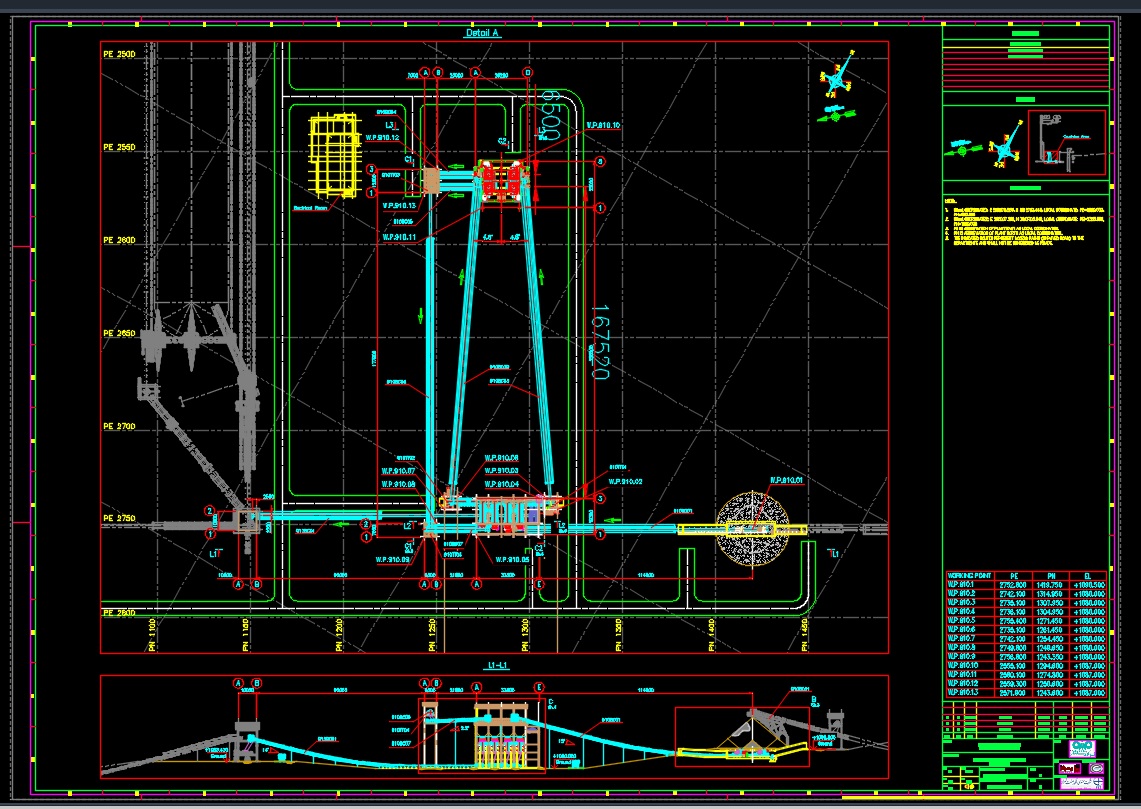This screenshot has height=809, width=1141.
Task: Click the red transfer tower structure at top
Action: (503, 180)
